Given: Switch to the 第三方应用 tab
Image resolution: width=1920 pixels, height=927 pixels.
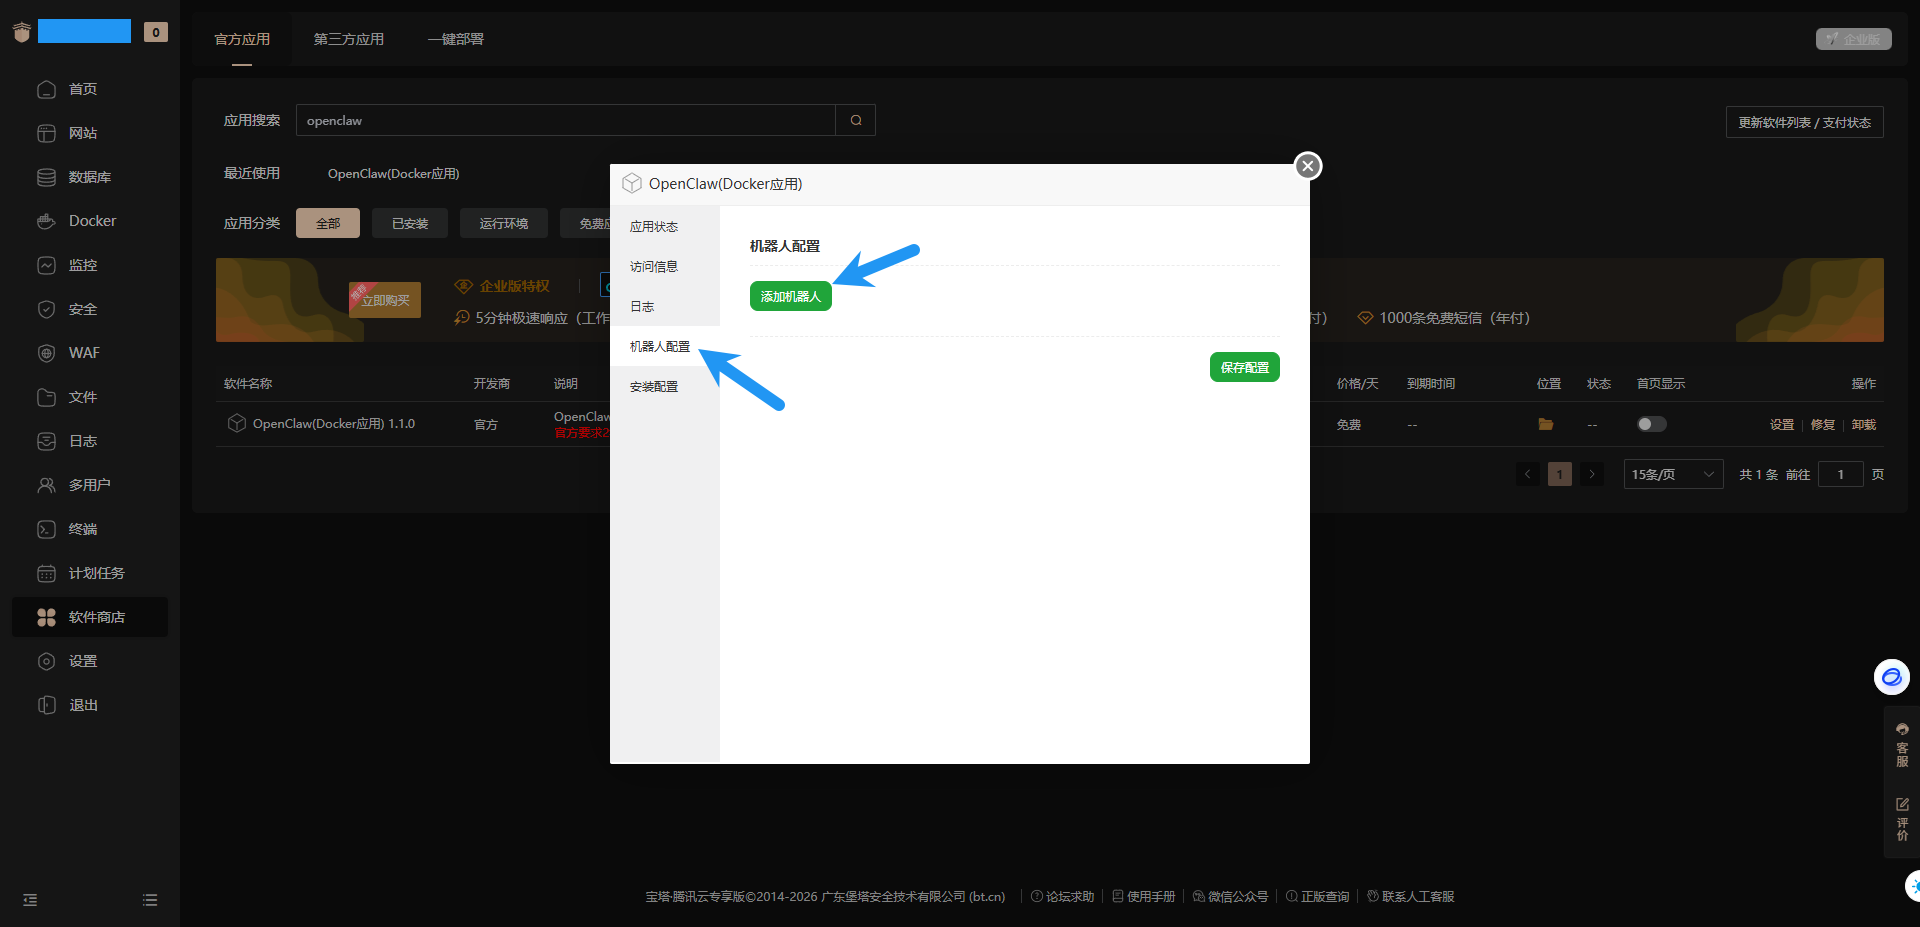Looking at the screenshot, I should (348, 39).
